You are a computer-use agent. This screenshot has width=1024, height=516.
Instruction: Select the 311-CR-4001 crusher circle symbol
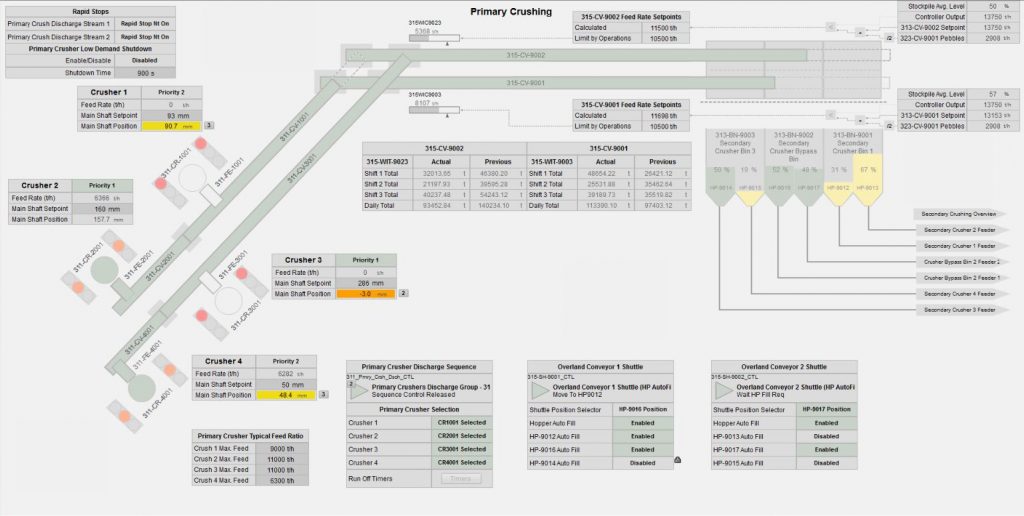pyautogui.click(x=141, y=388)
